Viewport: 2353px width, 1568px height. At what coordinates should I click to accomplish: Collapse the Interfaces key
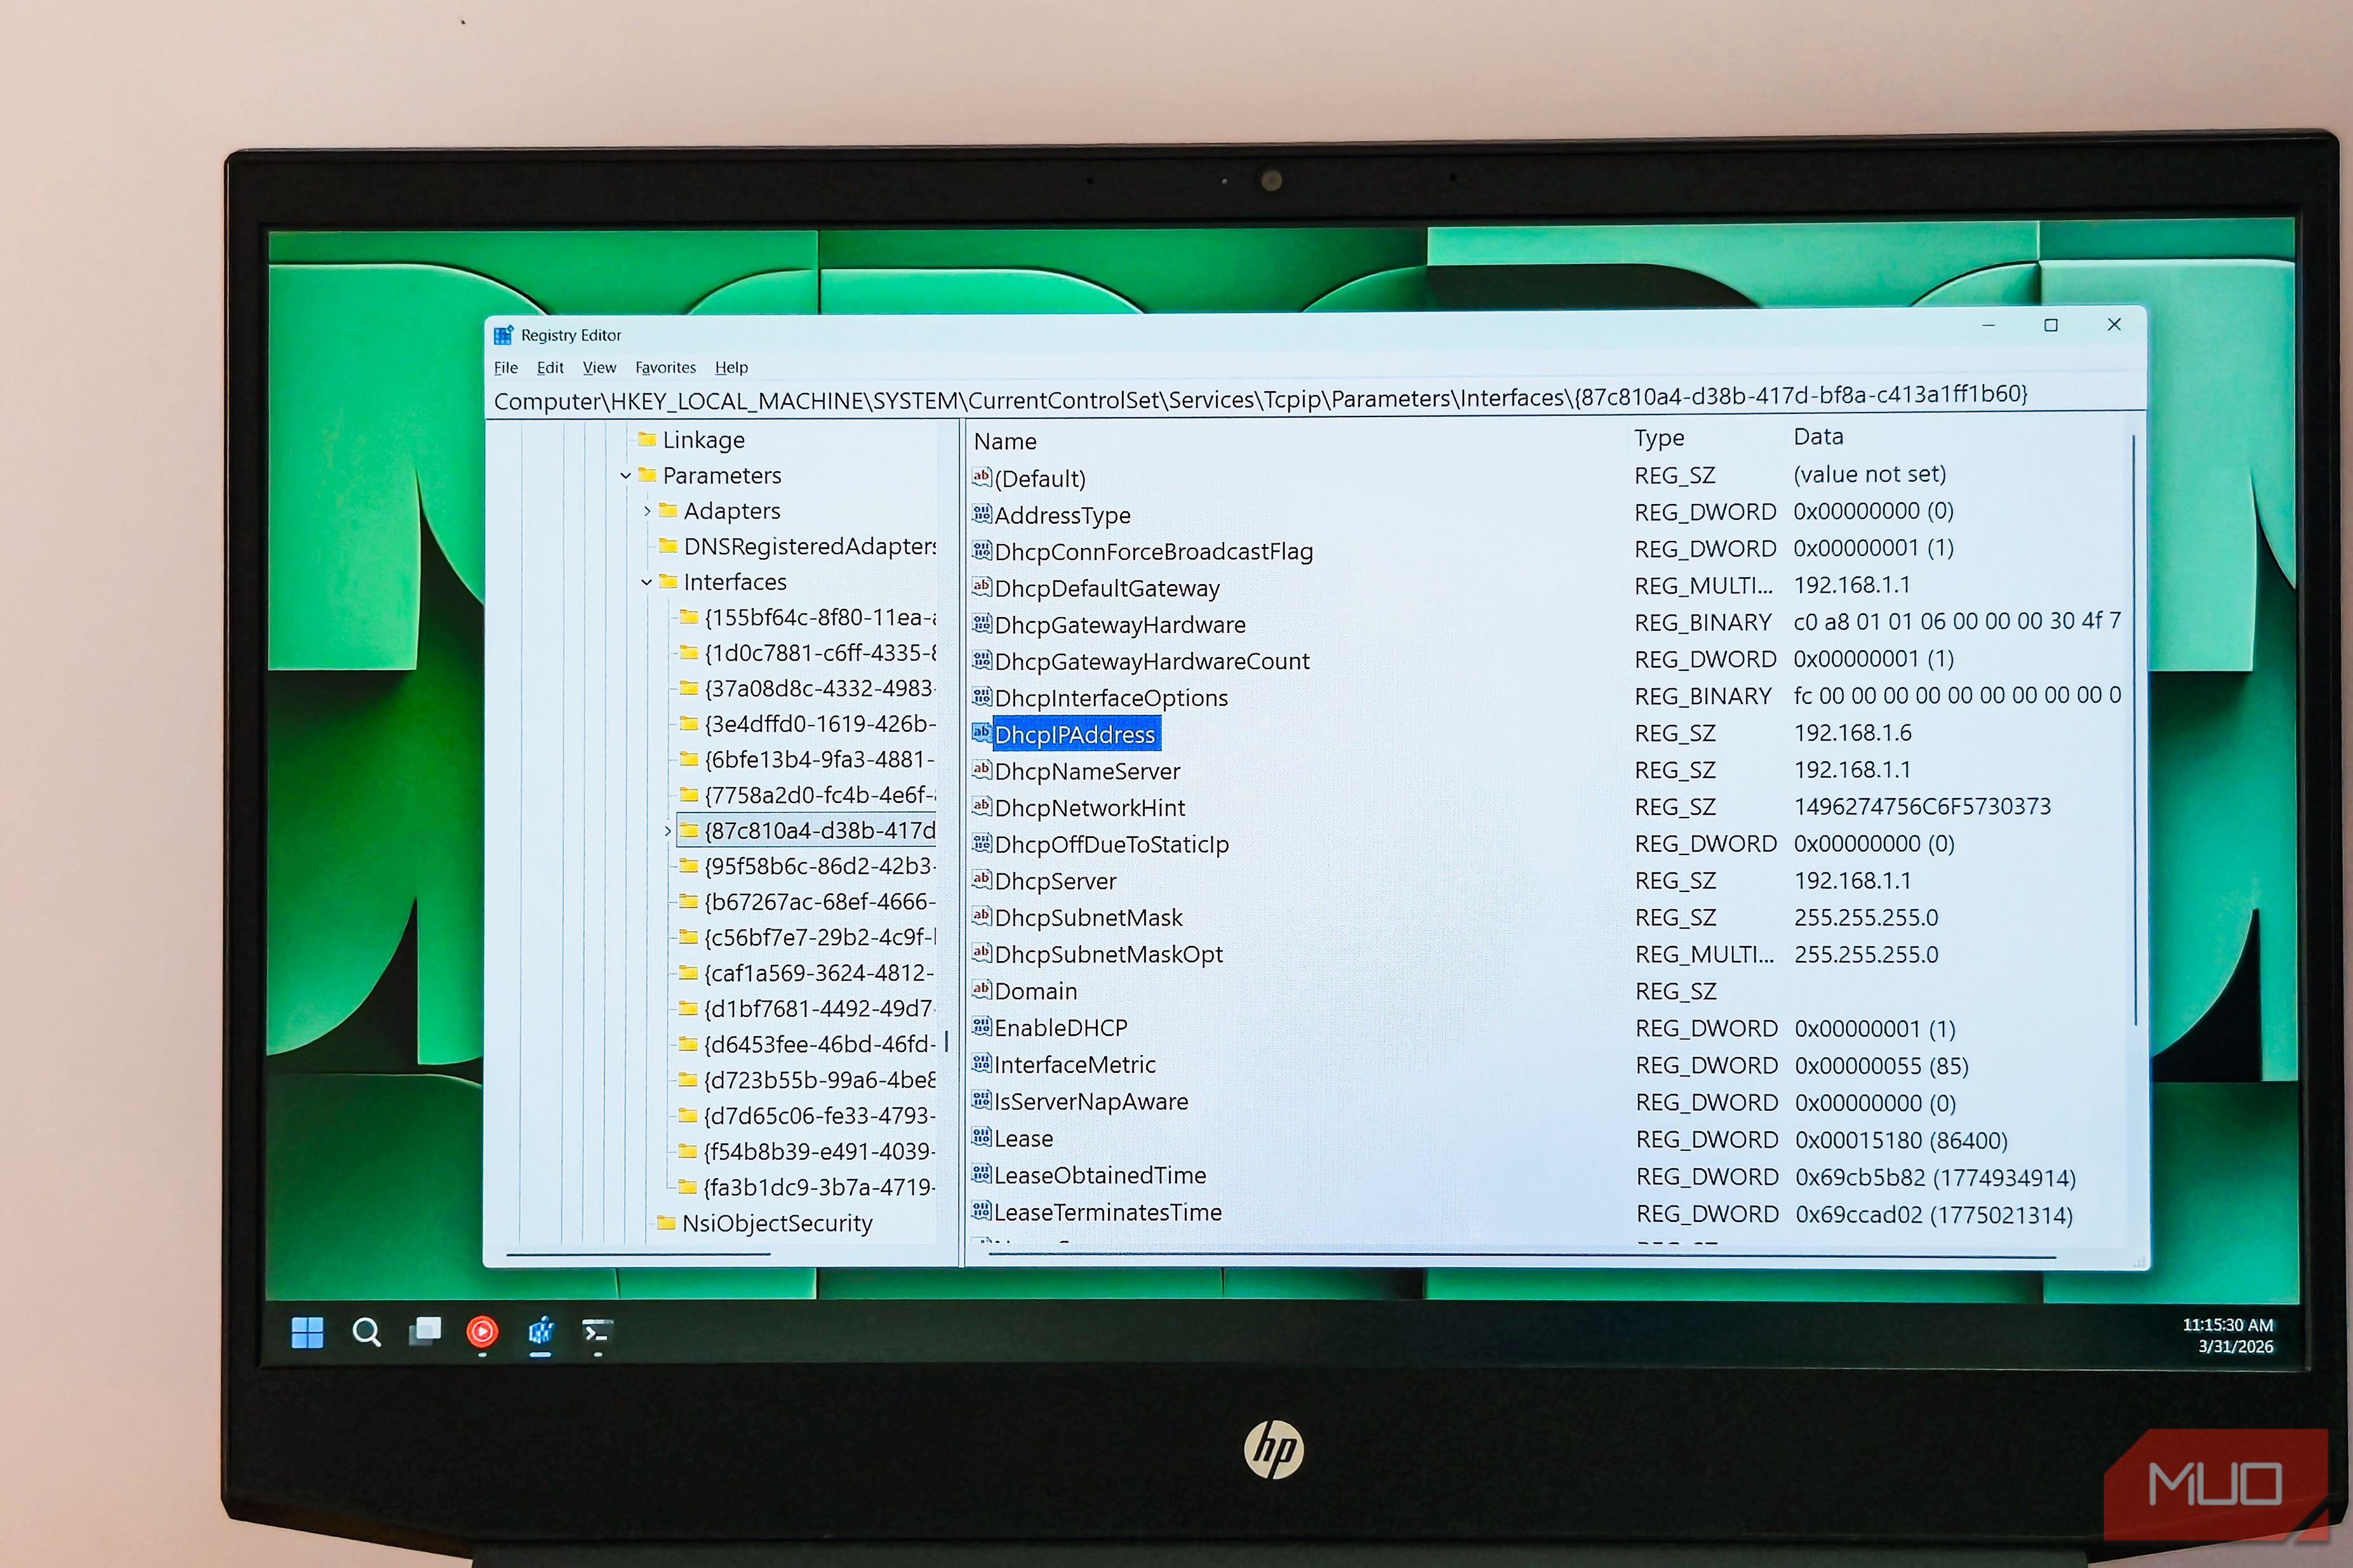coord(645,582)
